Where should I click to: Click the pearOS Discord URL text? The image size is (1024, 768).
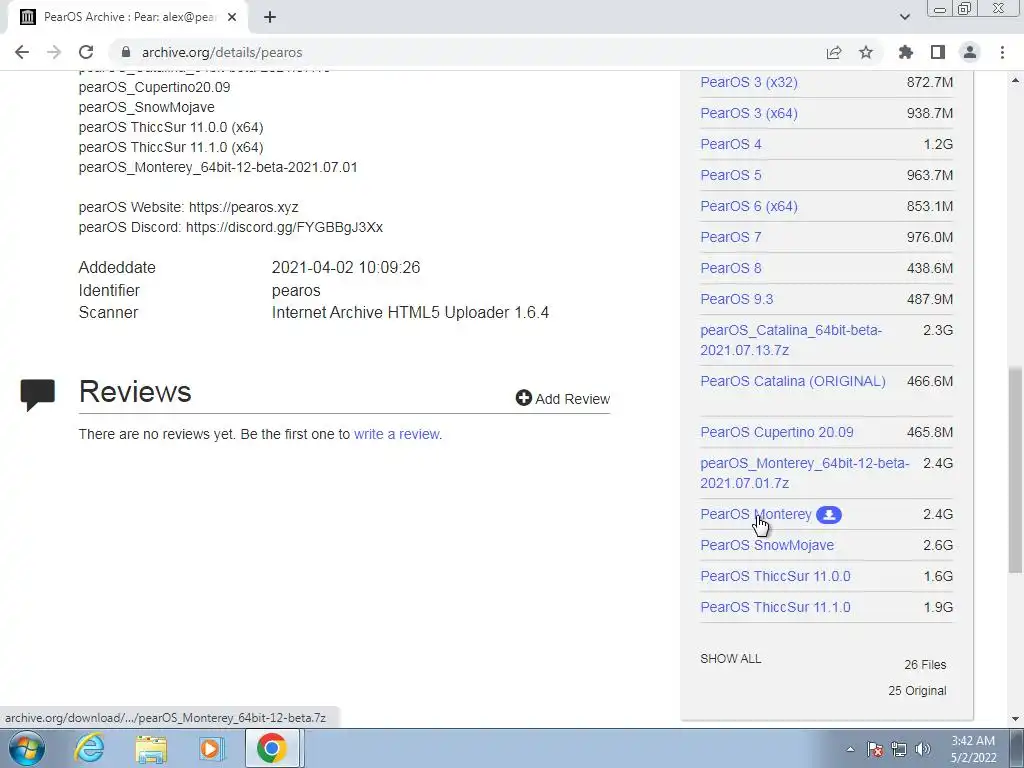[284, 227]
